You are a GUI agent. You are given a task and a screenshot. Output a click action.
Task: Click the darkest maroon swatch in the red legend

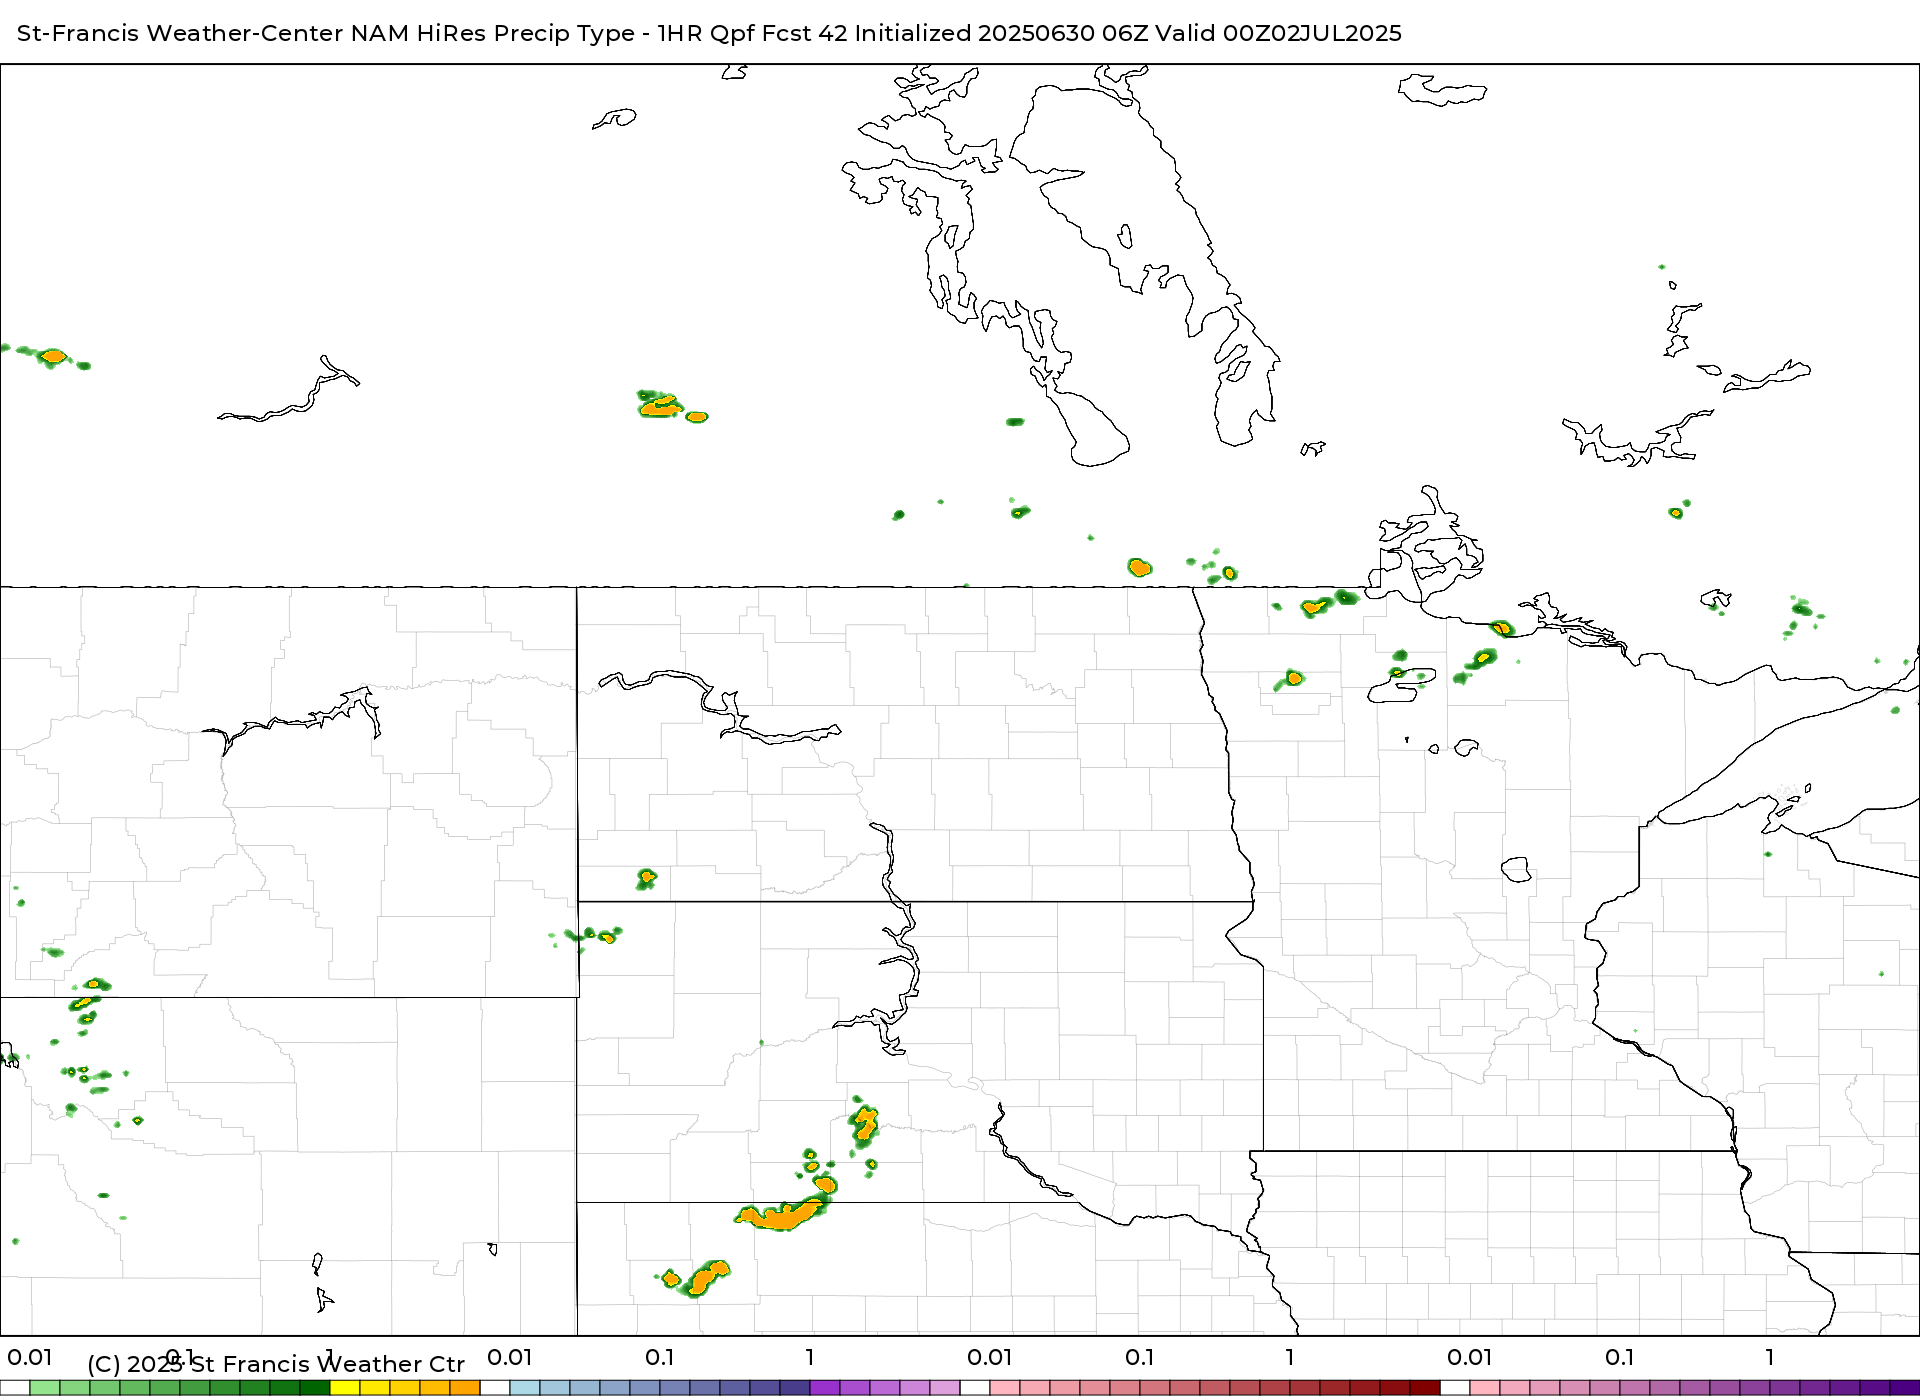point(1425,1388)
